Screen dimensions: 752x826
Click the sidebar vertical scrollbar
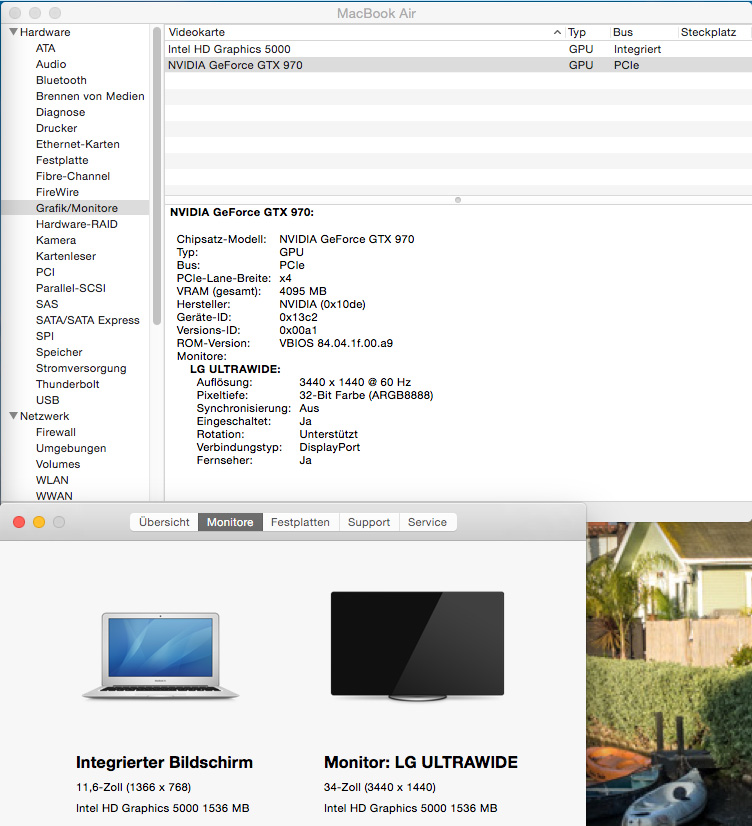[x=156, y=176]
